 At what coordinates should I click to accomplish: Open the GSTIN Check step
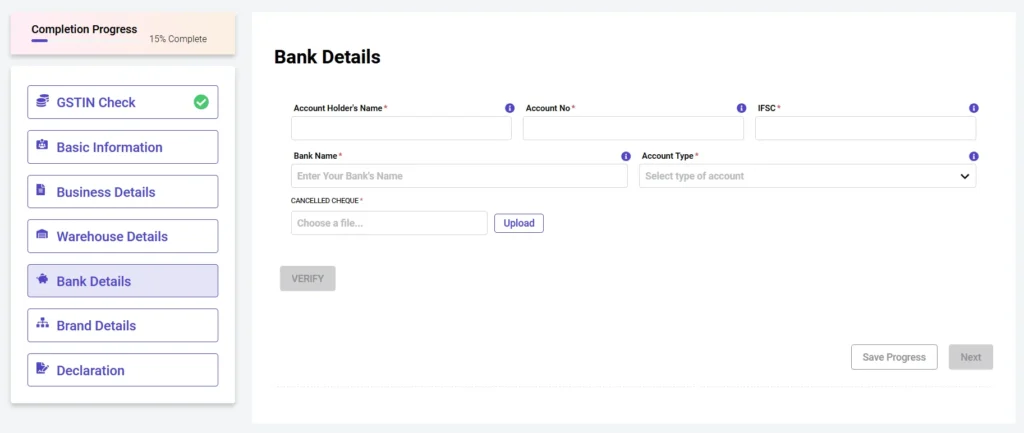pyautogui.click(x=123, y=102)
